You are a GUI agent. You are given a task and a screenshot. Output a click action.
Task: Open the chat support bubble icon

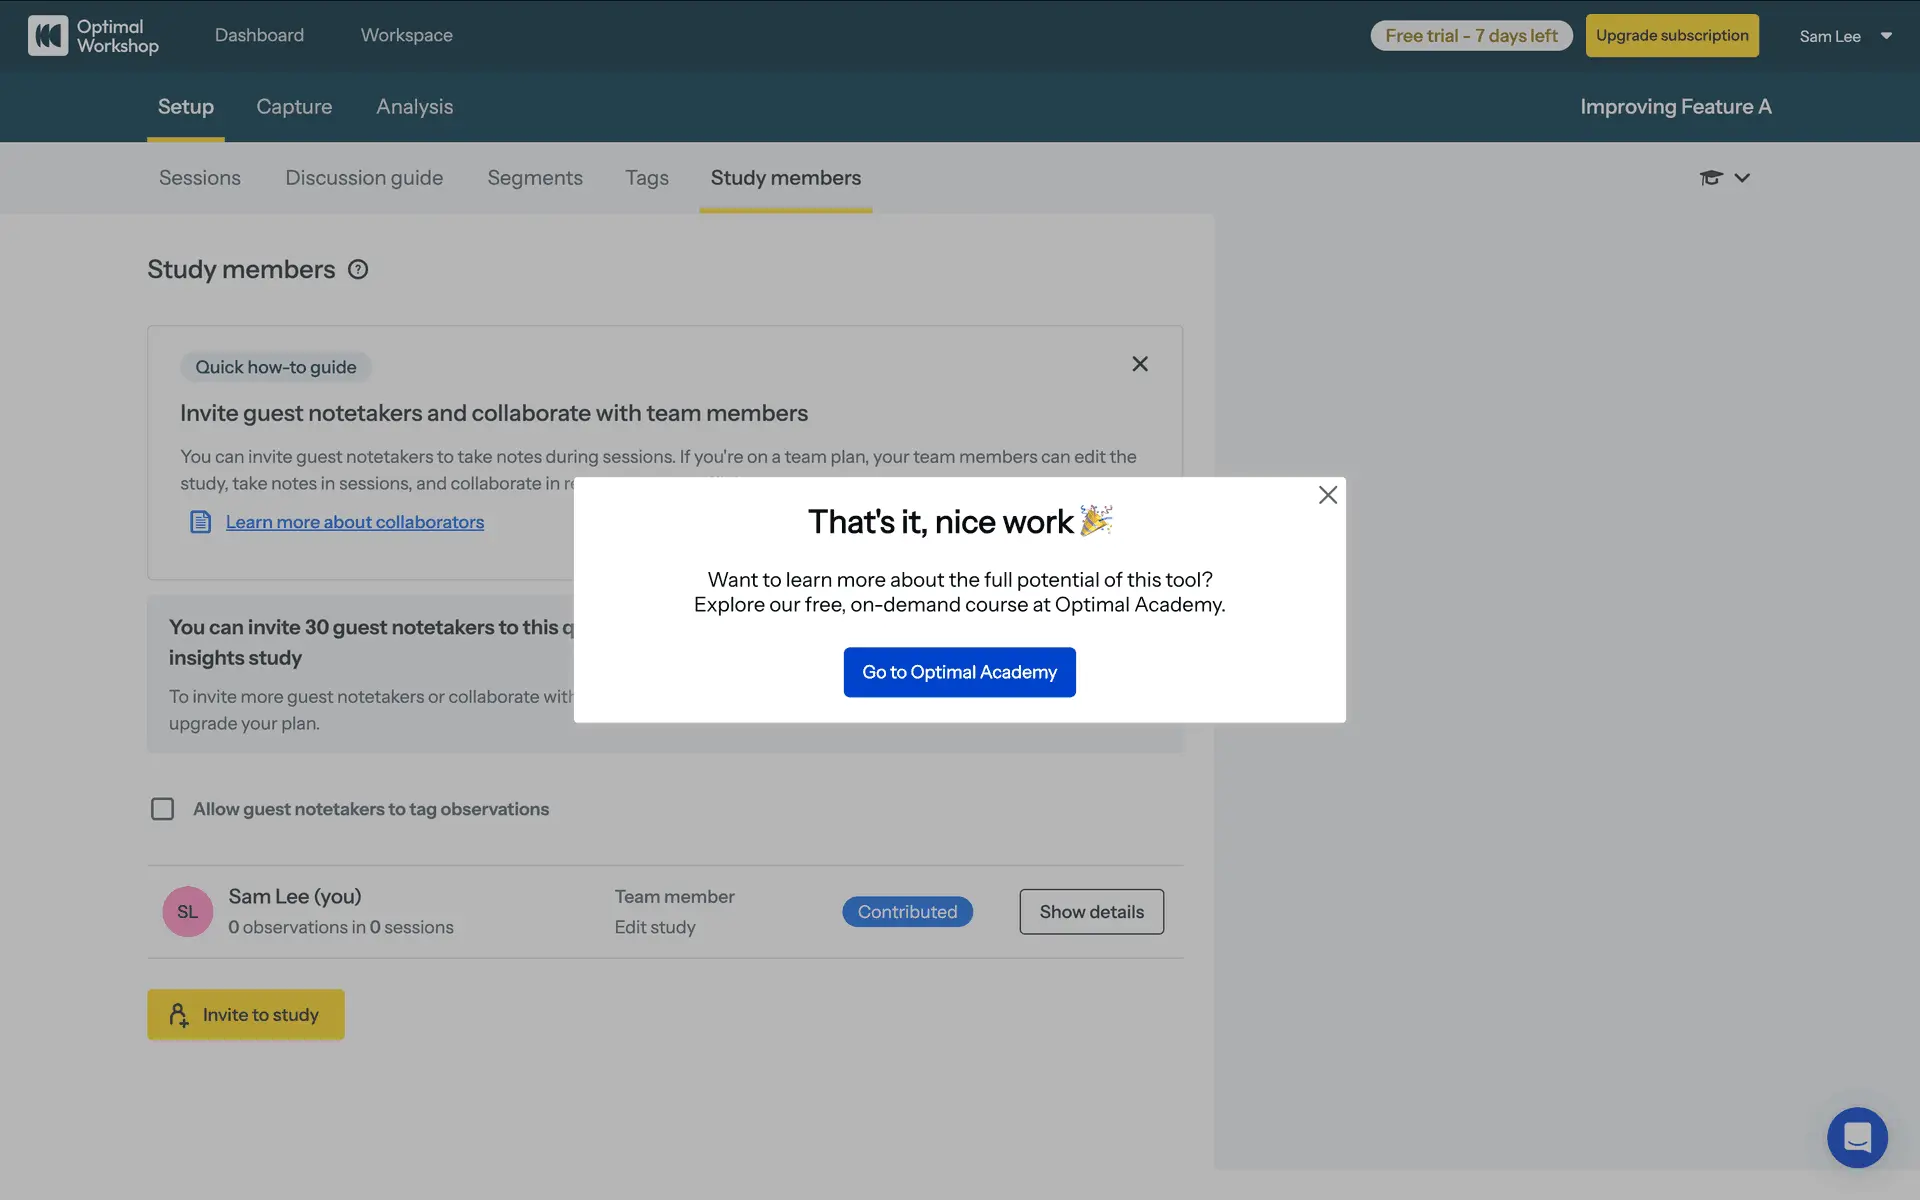[x=1856, y=1137]
